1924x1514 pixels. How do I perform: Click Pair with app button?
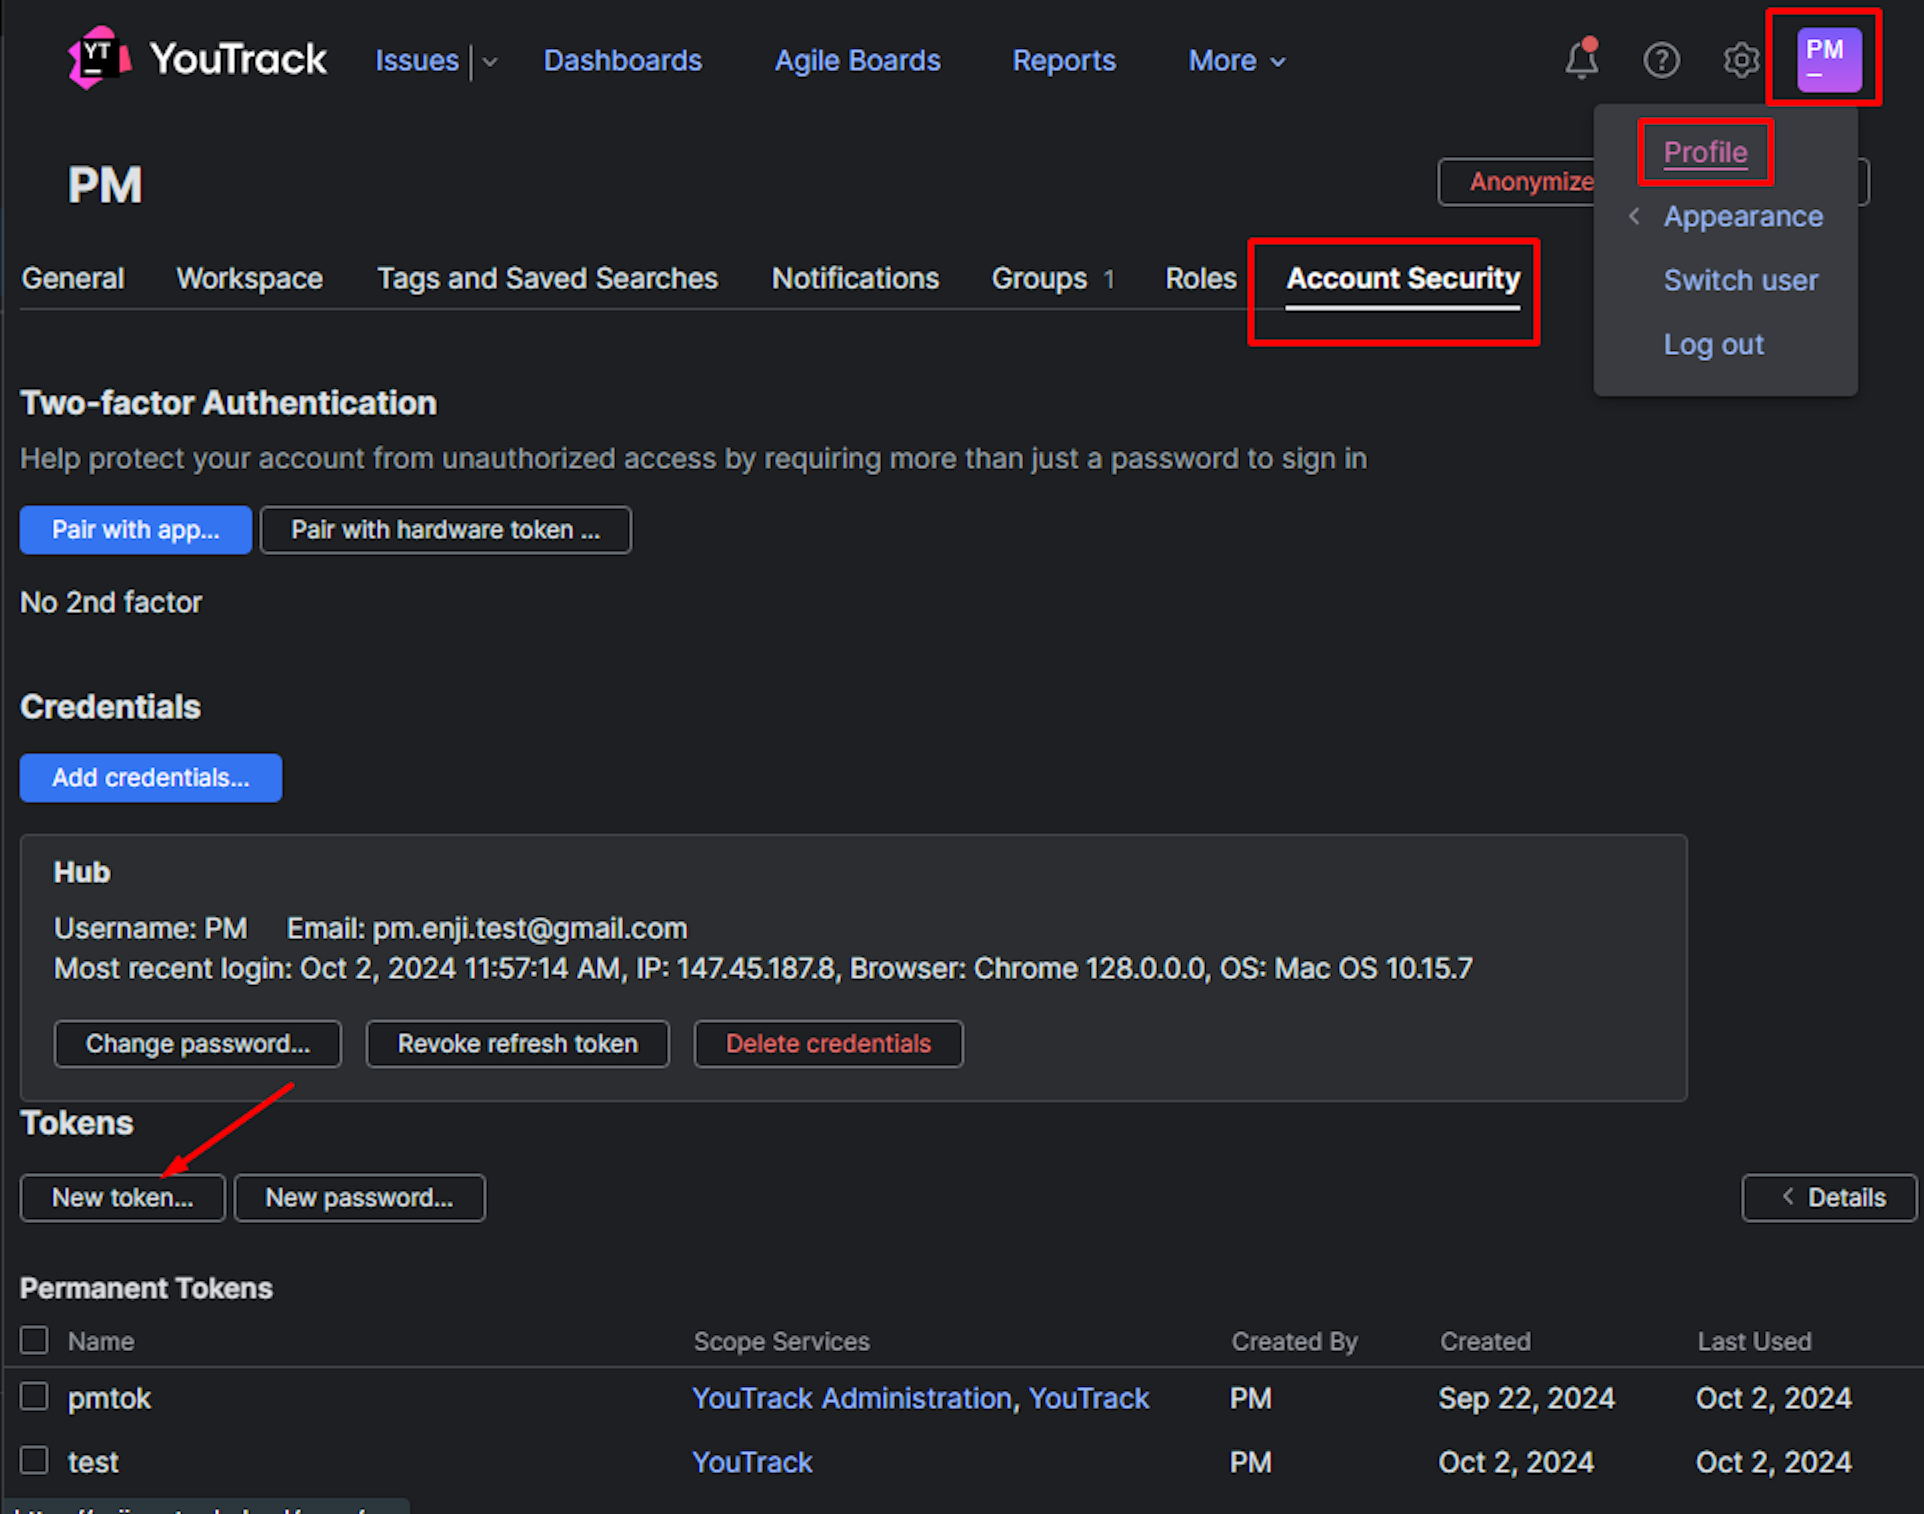coord(135,529)
